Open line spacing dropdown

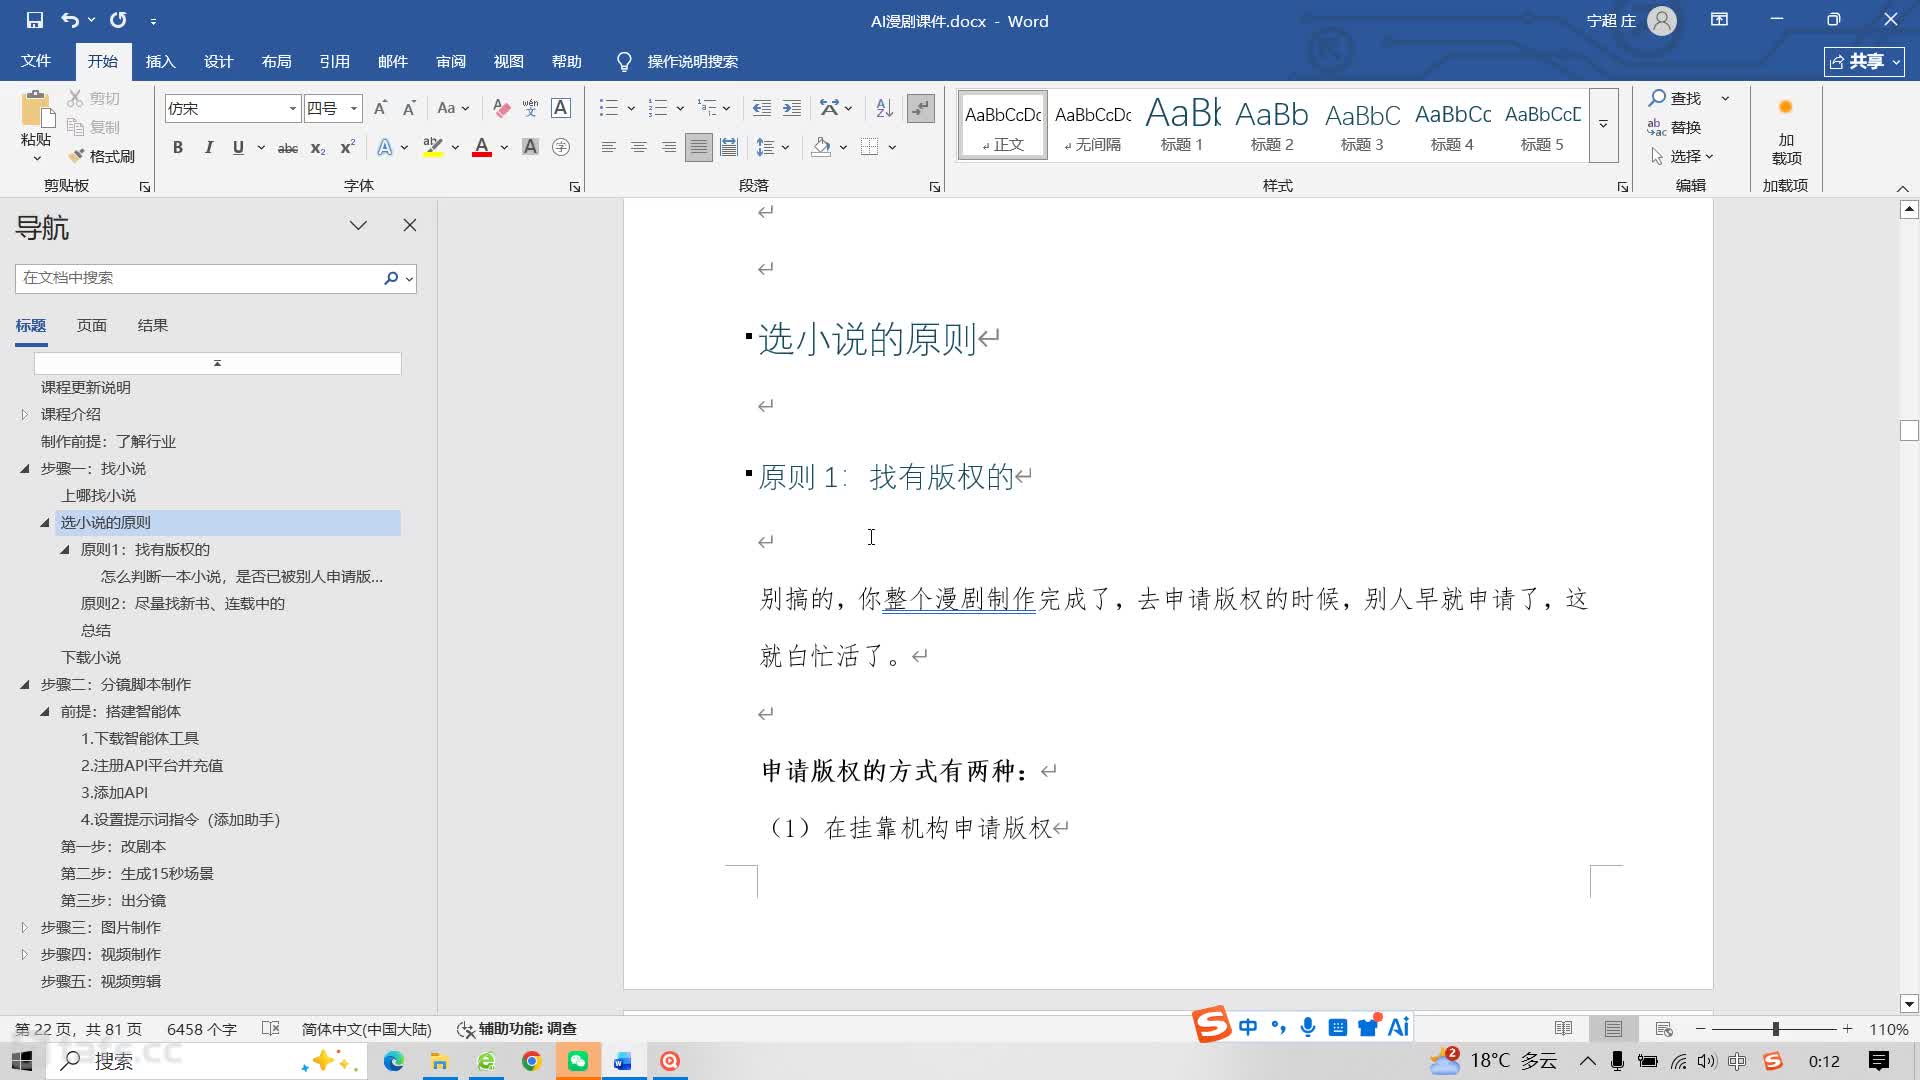(x=772, y=148)
